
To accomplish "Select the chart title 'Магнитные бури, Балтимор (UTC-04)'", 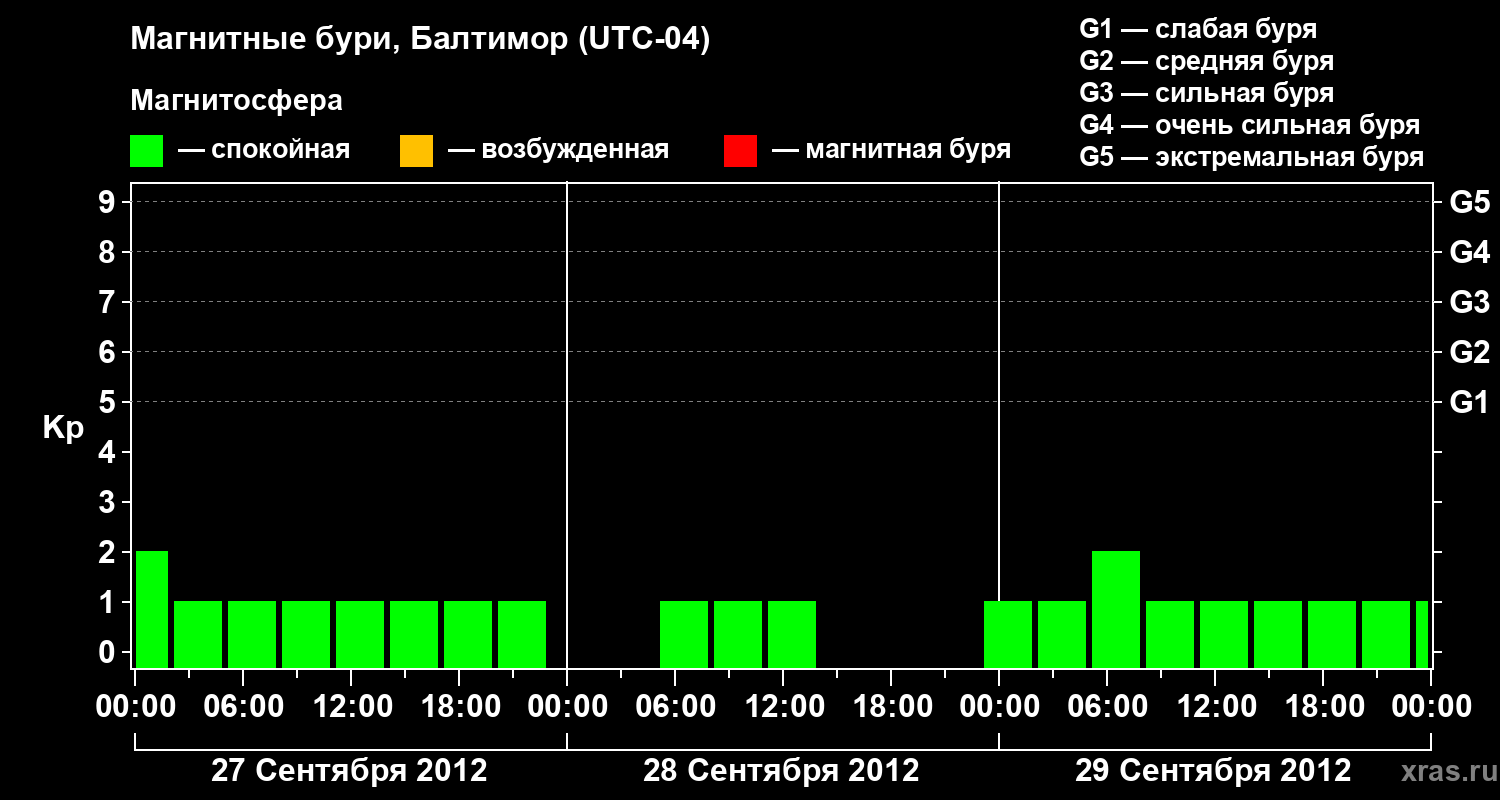I will [x=420, y=40].
